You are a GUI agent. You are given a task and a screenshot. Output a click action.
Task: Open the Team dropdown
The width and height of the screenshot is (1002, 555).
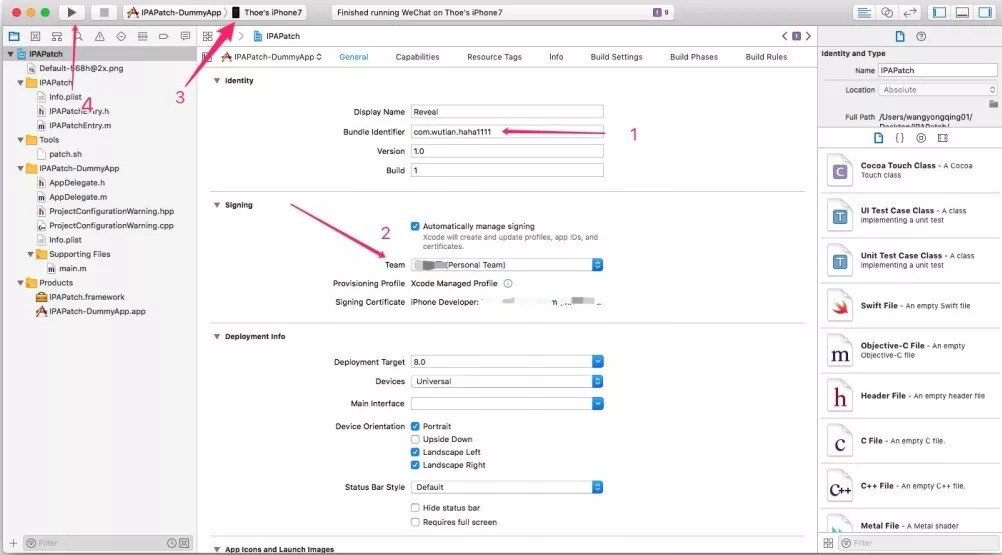pyautogui.click(x=507, y=265)
